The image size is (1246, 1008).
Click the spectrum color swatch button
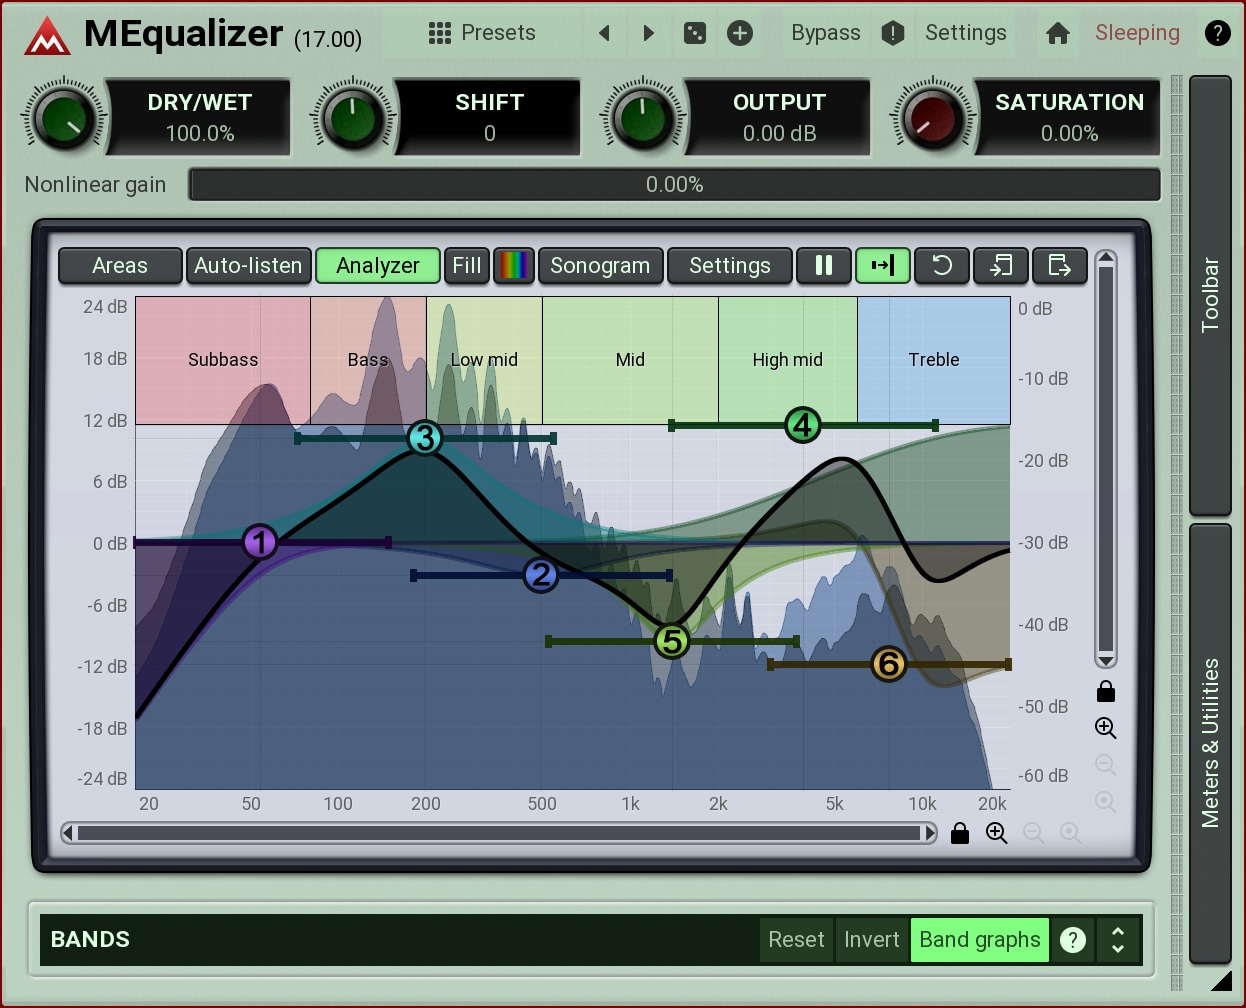pos(514,266)
